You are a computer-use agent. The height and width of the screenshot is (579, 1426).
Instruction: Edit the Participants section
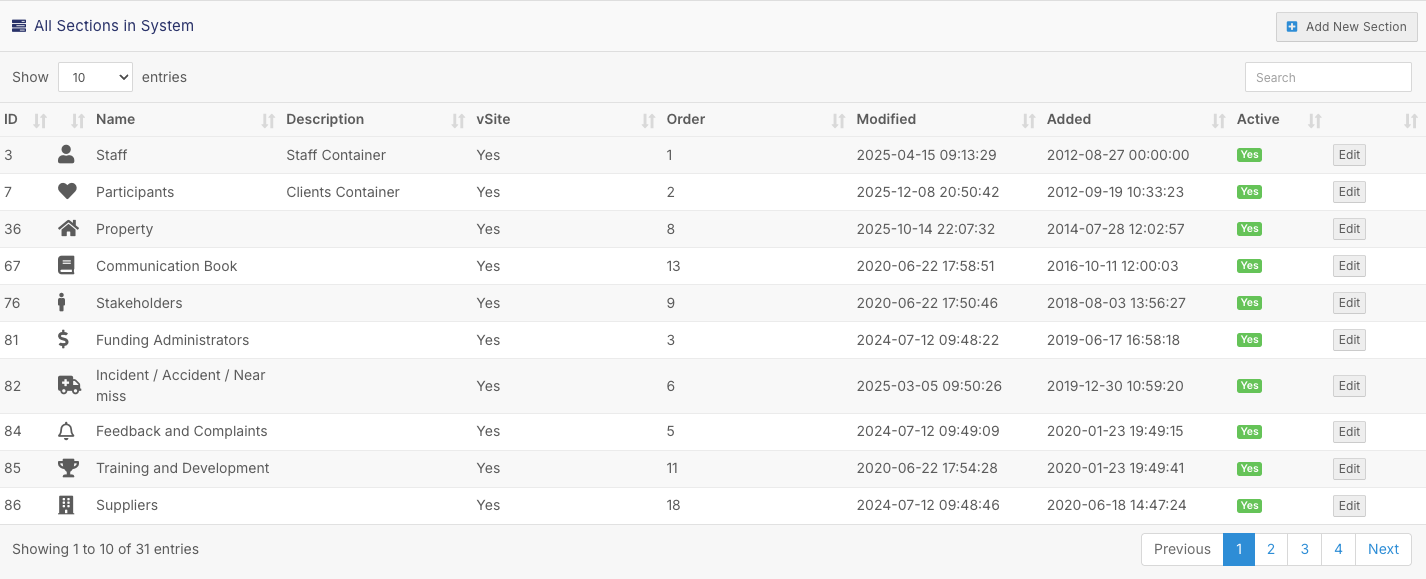(x=1349, y=192)
